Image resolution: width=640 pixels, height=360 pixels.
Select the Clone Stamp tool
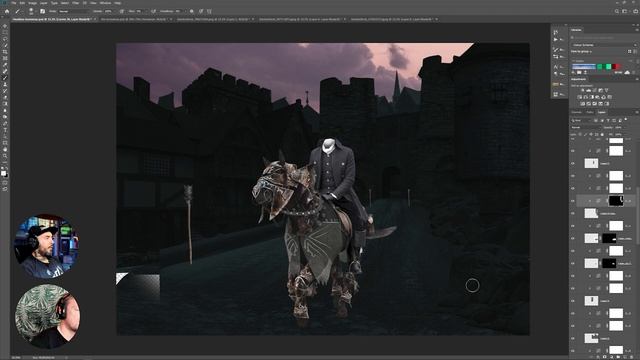pos(5,84)
